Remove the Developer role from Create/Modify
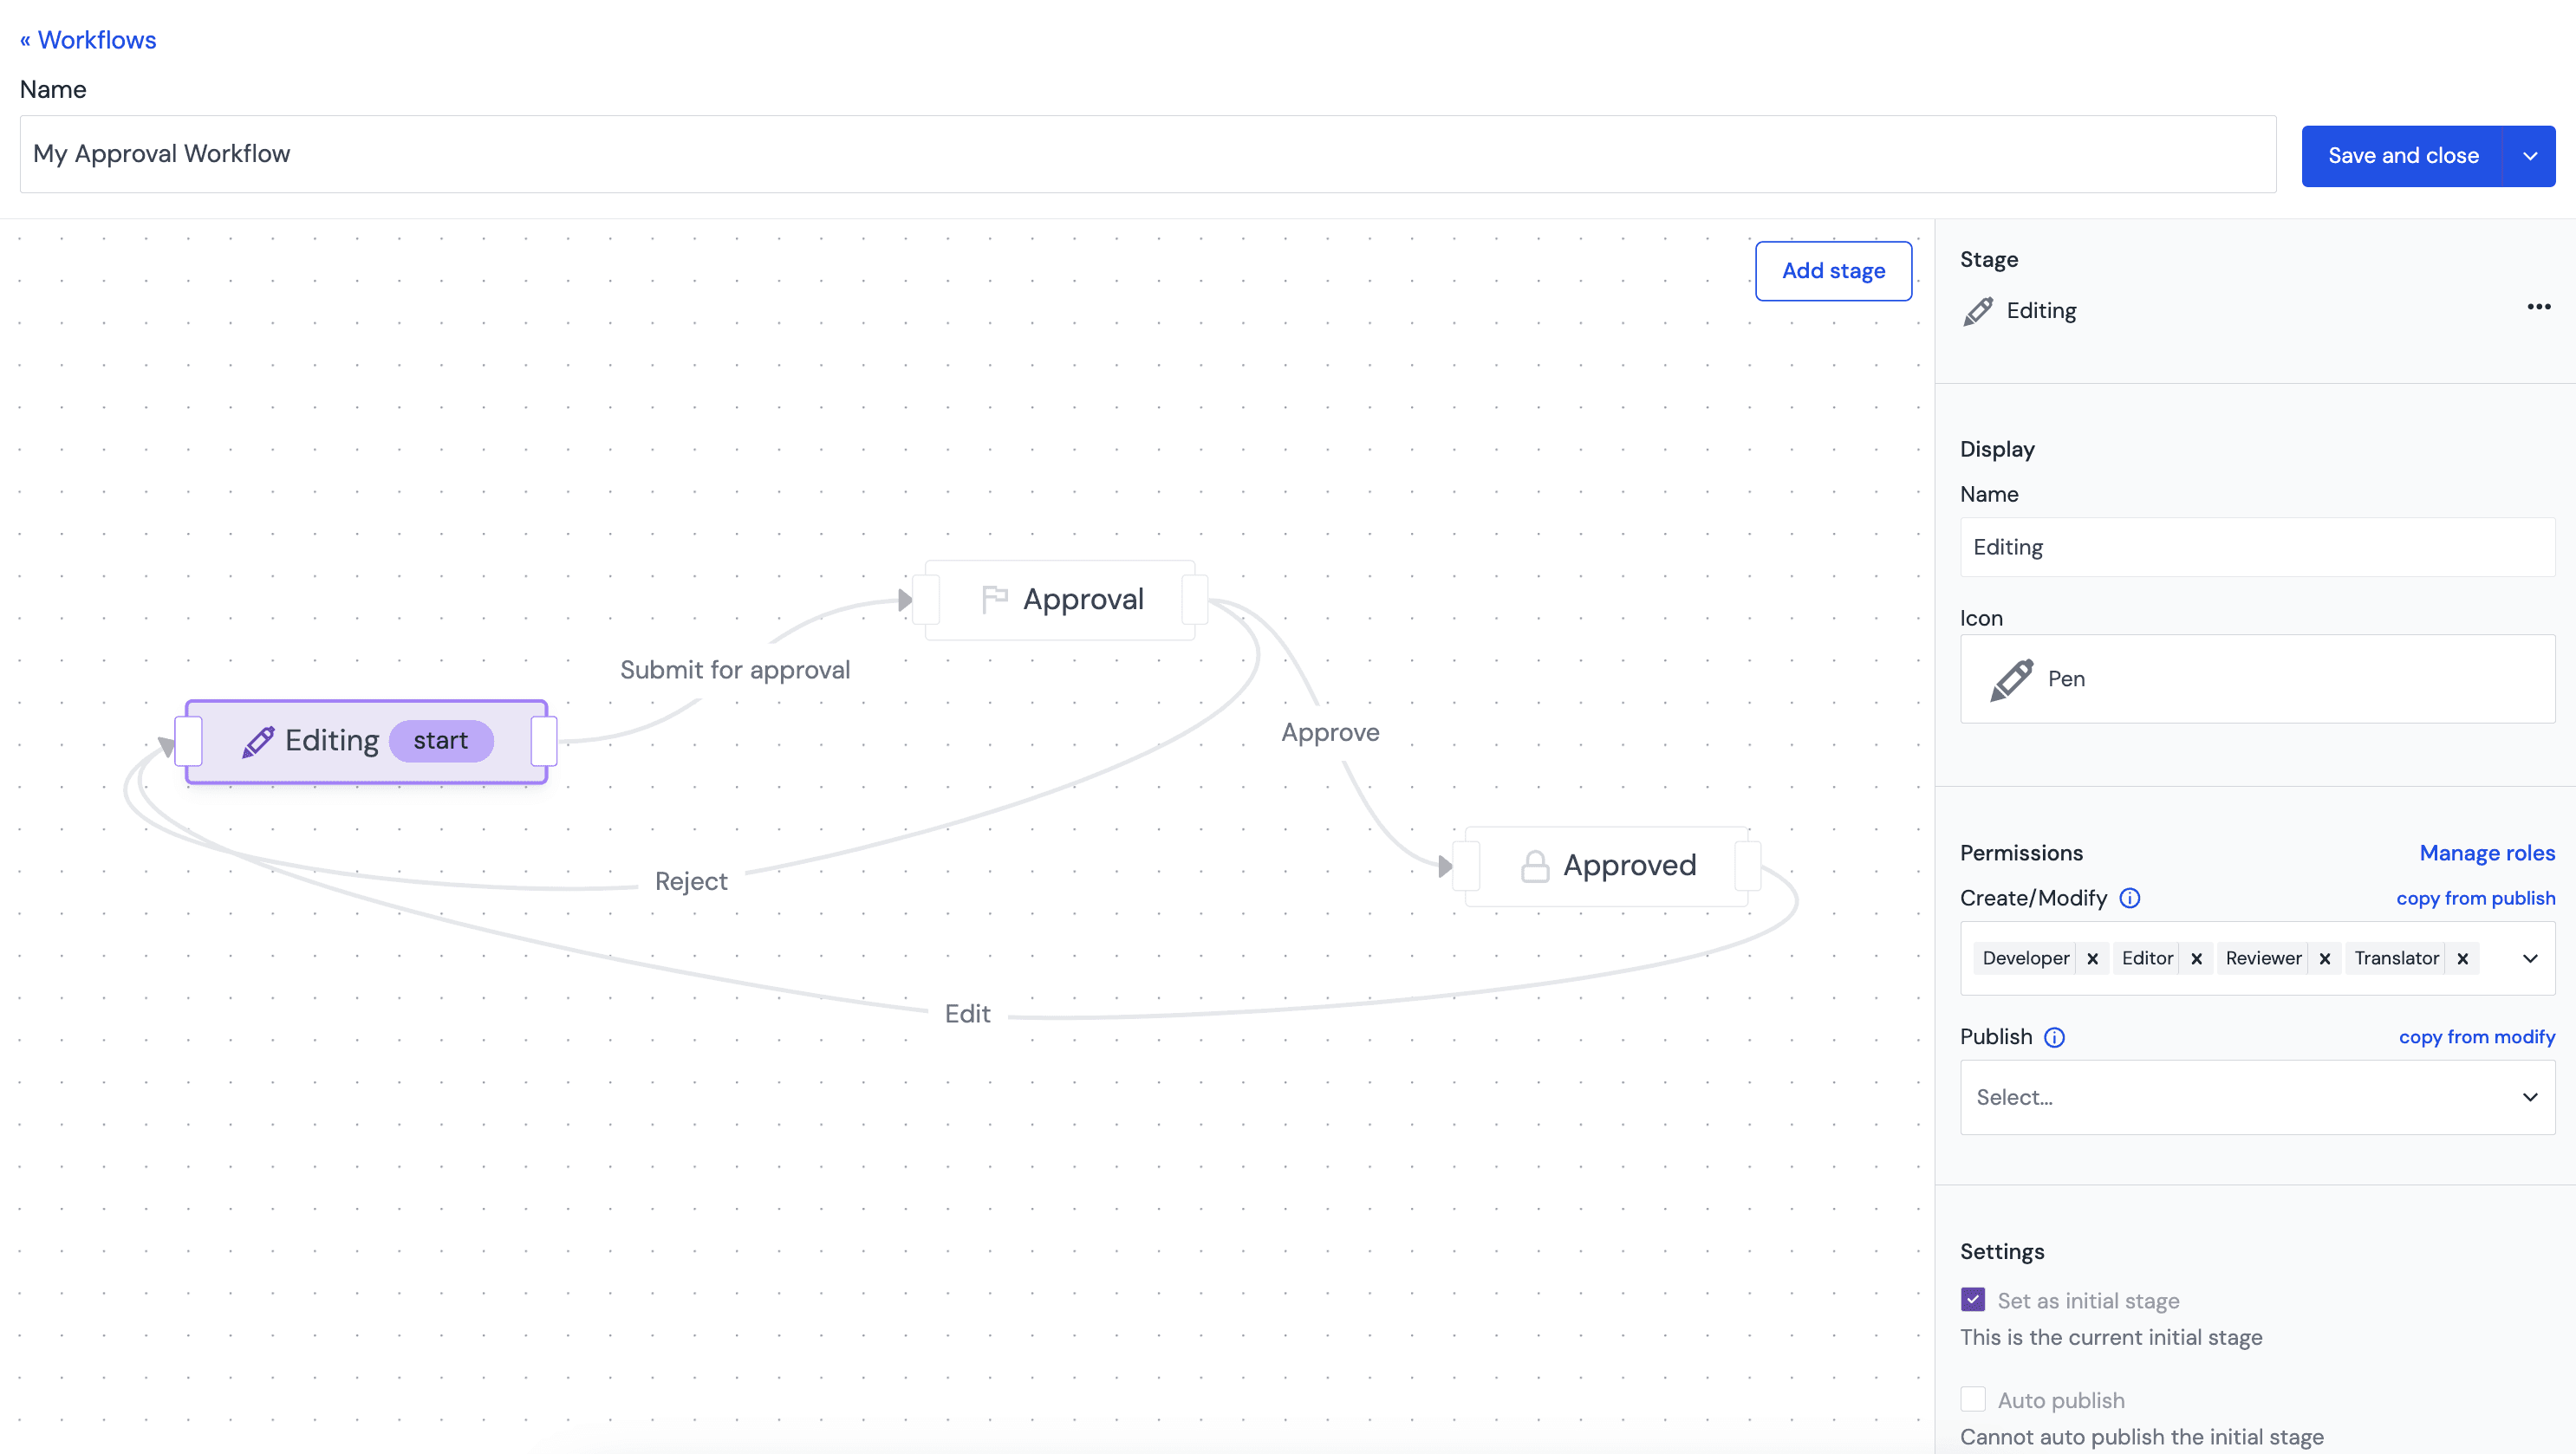Viewport: 2576px width, 1454px height. [2093, 958]
